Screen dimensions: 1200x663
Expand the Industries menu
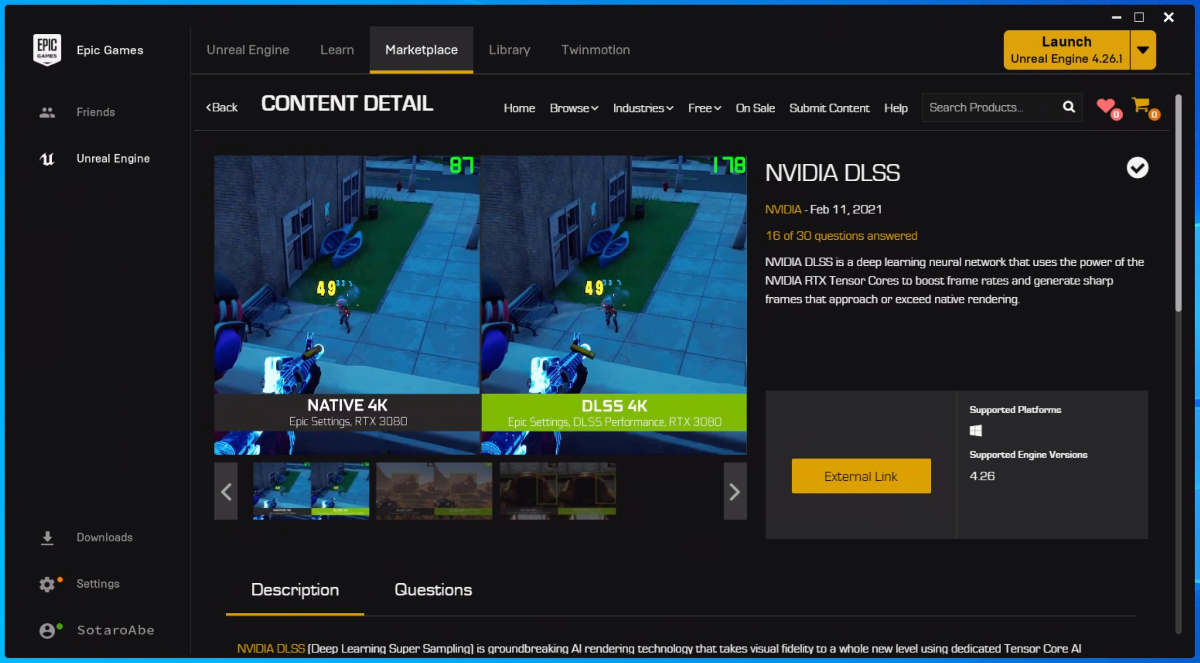(643, 108)
